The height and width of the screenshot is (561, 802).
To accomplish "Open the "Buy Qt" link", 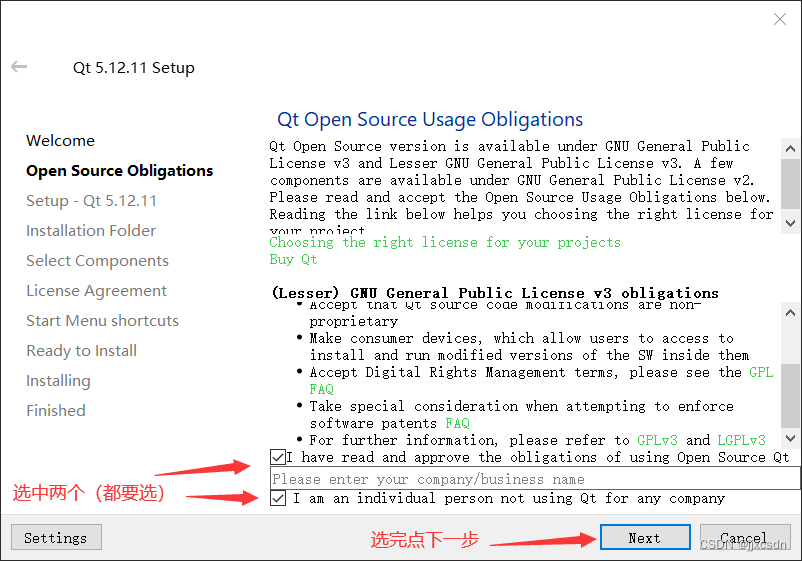I will [x=293, y=259].
